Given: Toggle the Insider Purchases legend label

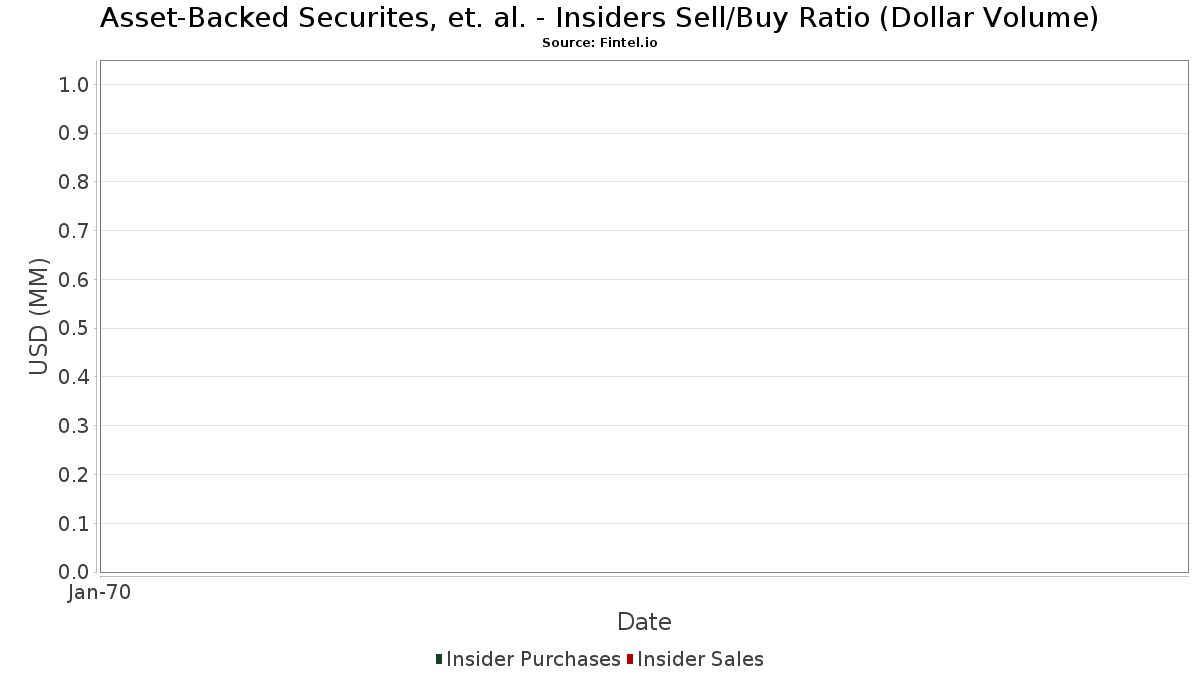Looking at the screenshot, I should click(533, 659).
